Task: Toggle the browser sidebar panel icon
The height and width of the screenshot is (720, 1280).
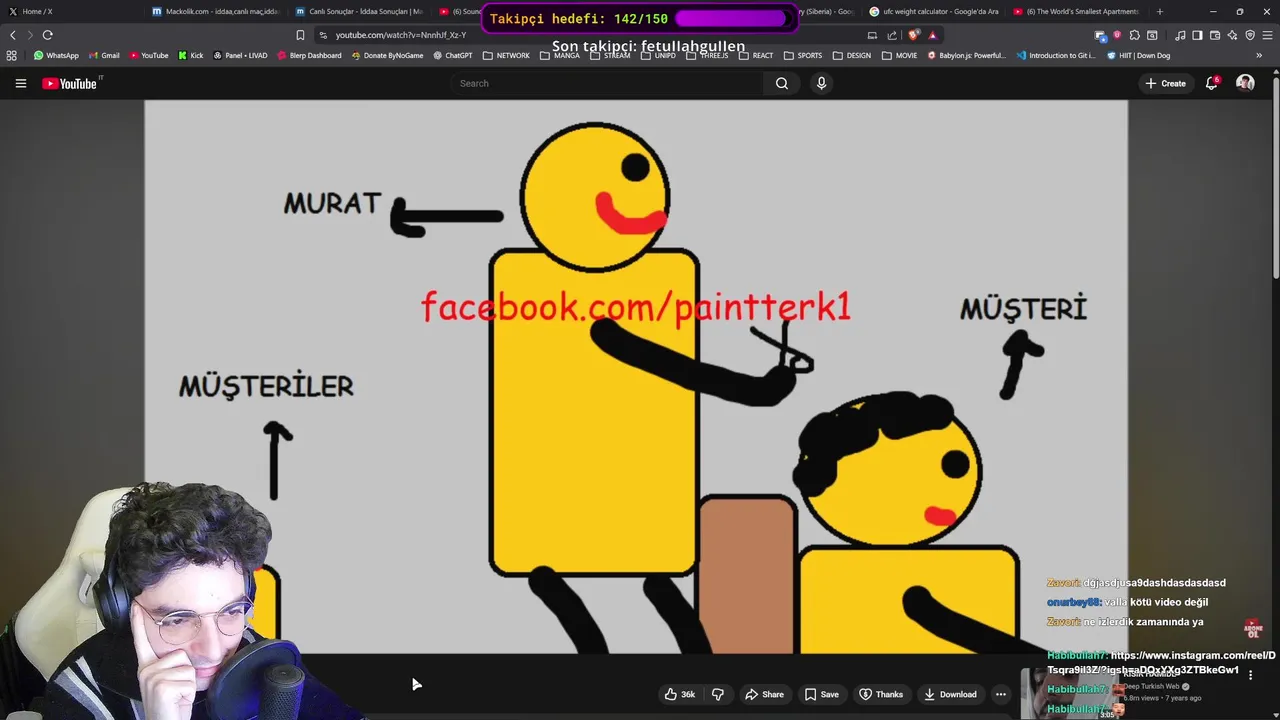Action: click(1197, 35)
